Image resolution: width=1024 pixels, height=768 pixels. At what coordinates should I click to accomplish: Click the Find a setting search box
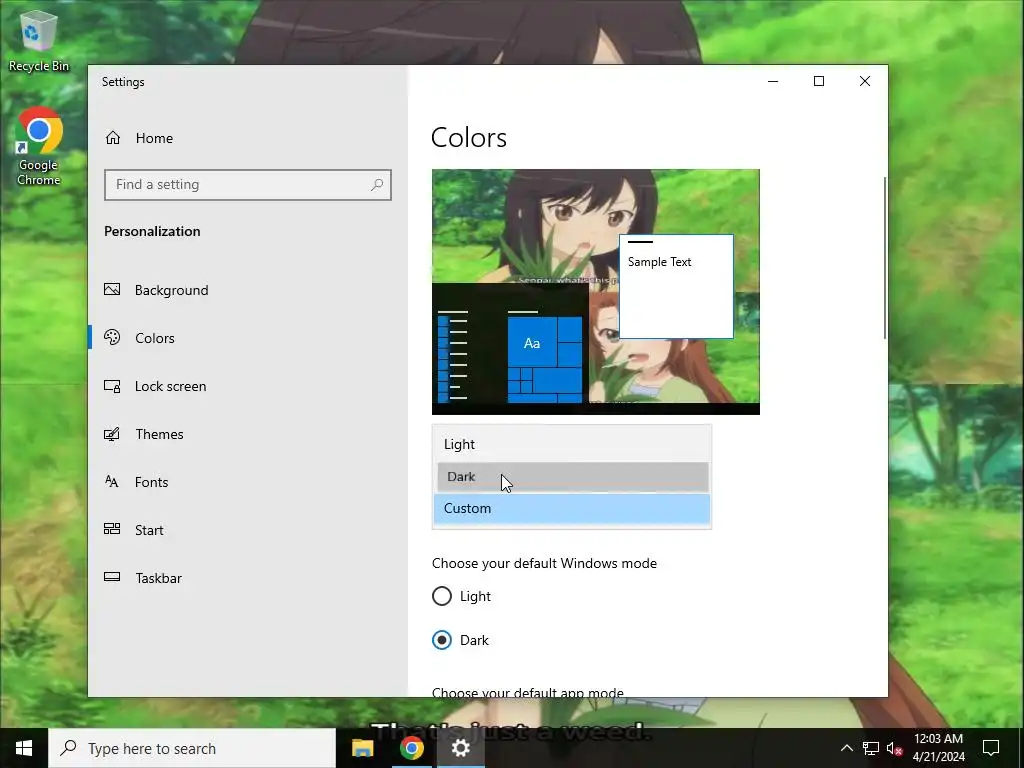tap(248, 185)
